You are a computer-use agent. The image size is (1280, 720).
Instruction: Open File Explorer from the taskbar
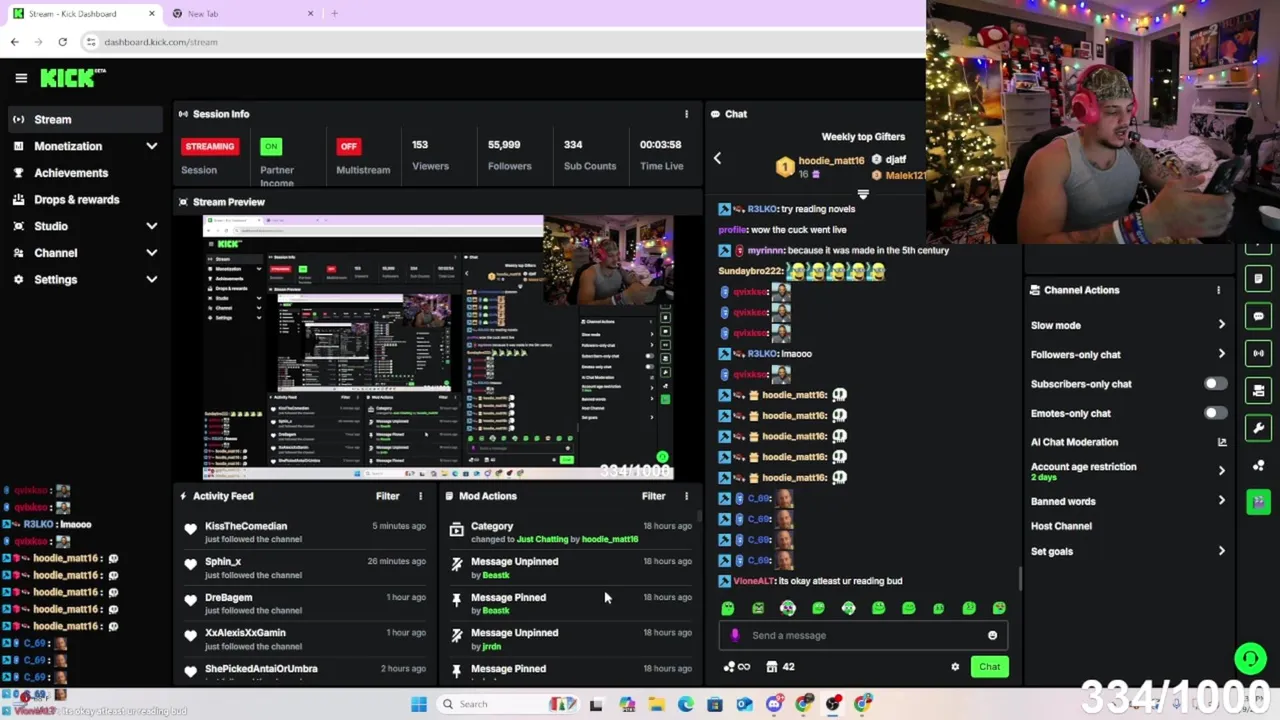pos(656,704)
